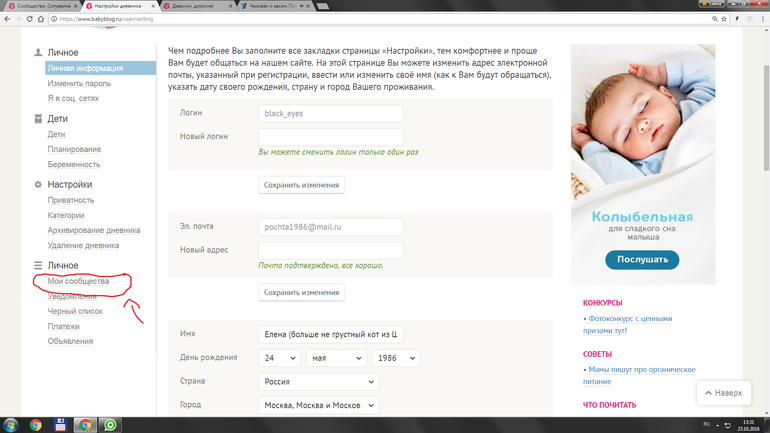Click the floppy disk icon in taskbar
Screen dimensions: 770x433
[60, 425]
